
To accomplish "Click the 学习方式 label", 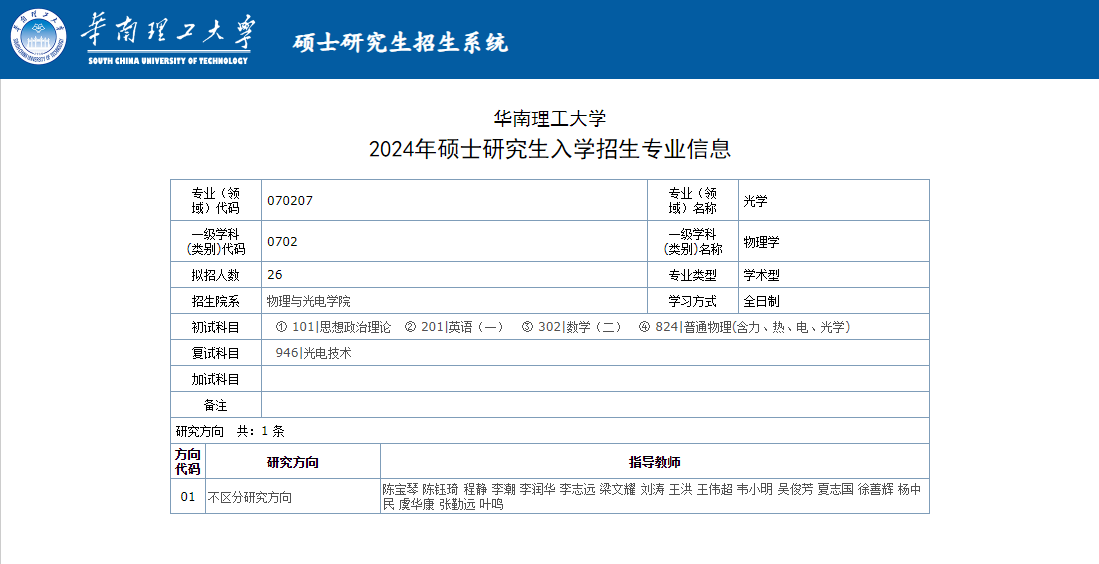I will 692,301.
